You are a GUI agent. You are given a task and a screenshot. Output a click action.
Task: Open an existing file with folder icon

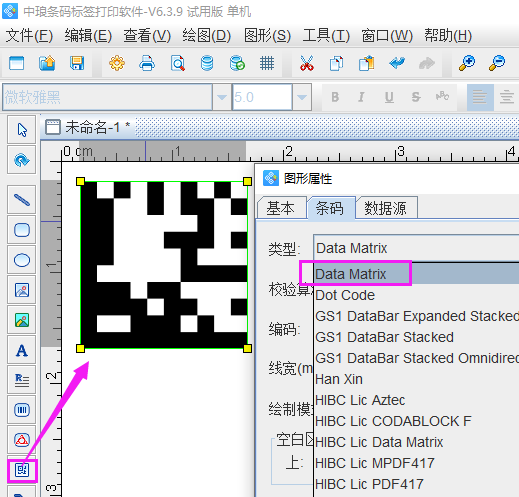click(47, 63)
